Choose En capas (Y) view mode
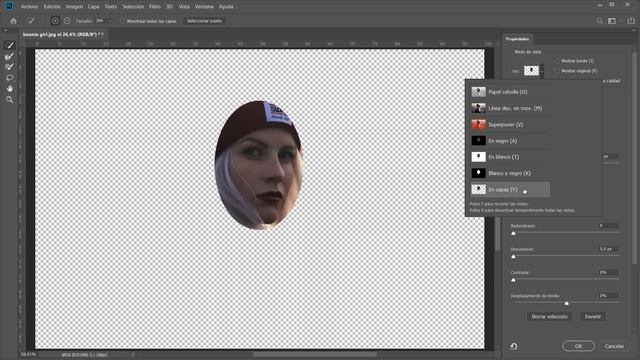The image size is (640, 360). click(x=509, y=189)
